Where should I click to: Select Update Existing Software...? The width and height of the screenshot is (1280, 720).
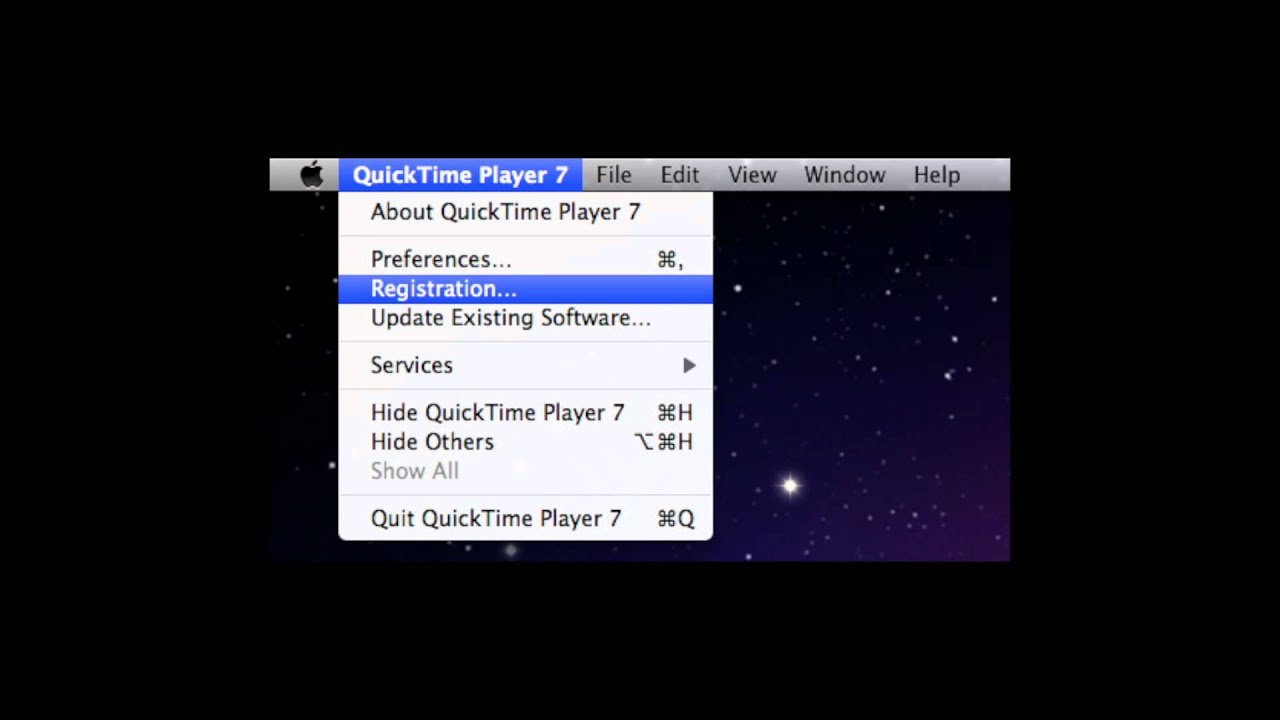click(526, 318)
